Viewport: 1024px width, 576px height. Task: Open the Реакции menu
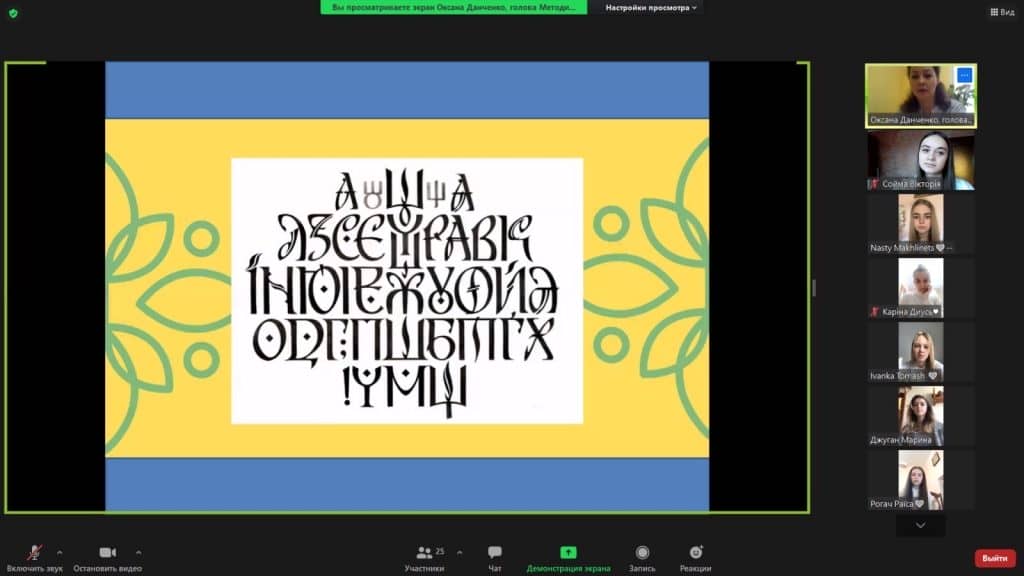coord(696,557)
